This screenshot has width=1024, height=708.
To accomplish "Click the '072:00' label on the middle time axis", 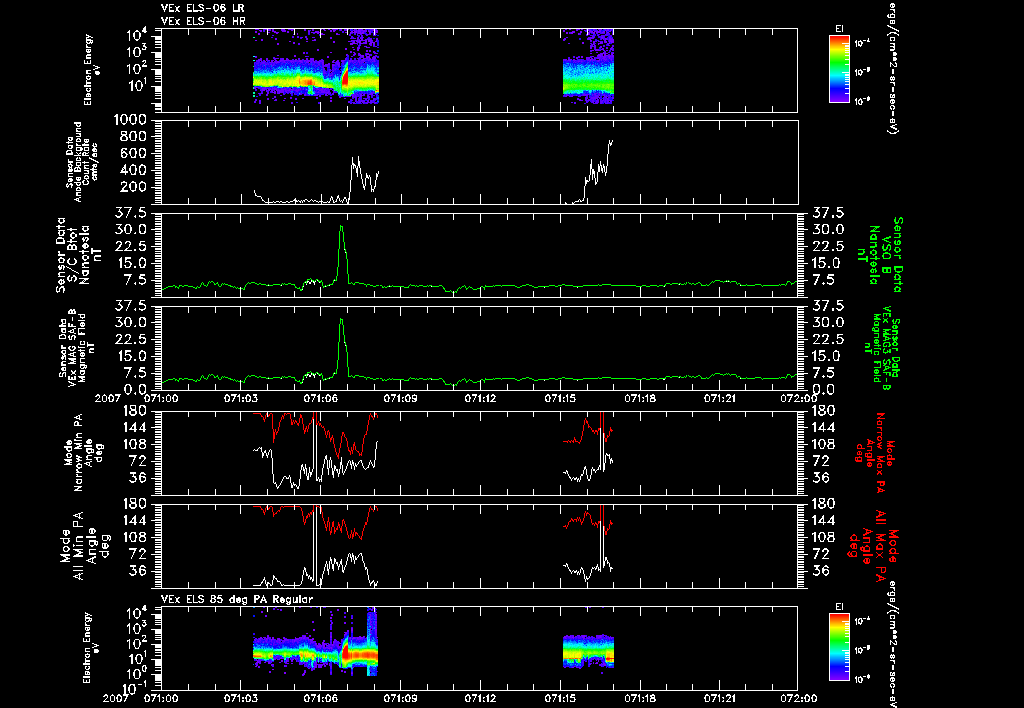I will click(x=800, y=398).
